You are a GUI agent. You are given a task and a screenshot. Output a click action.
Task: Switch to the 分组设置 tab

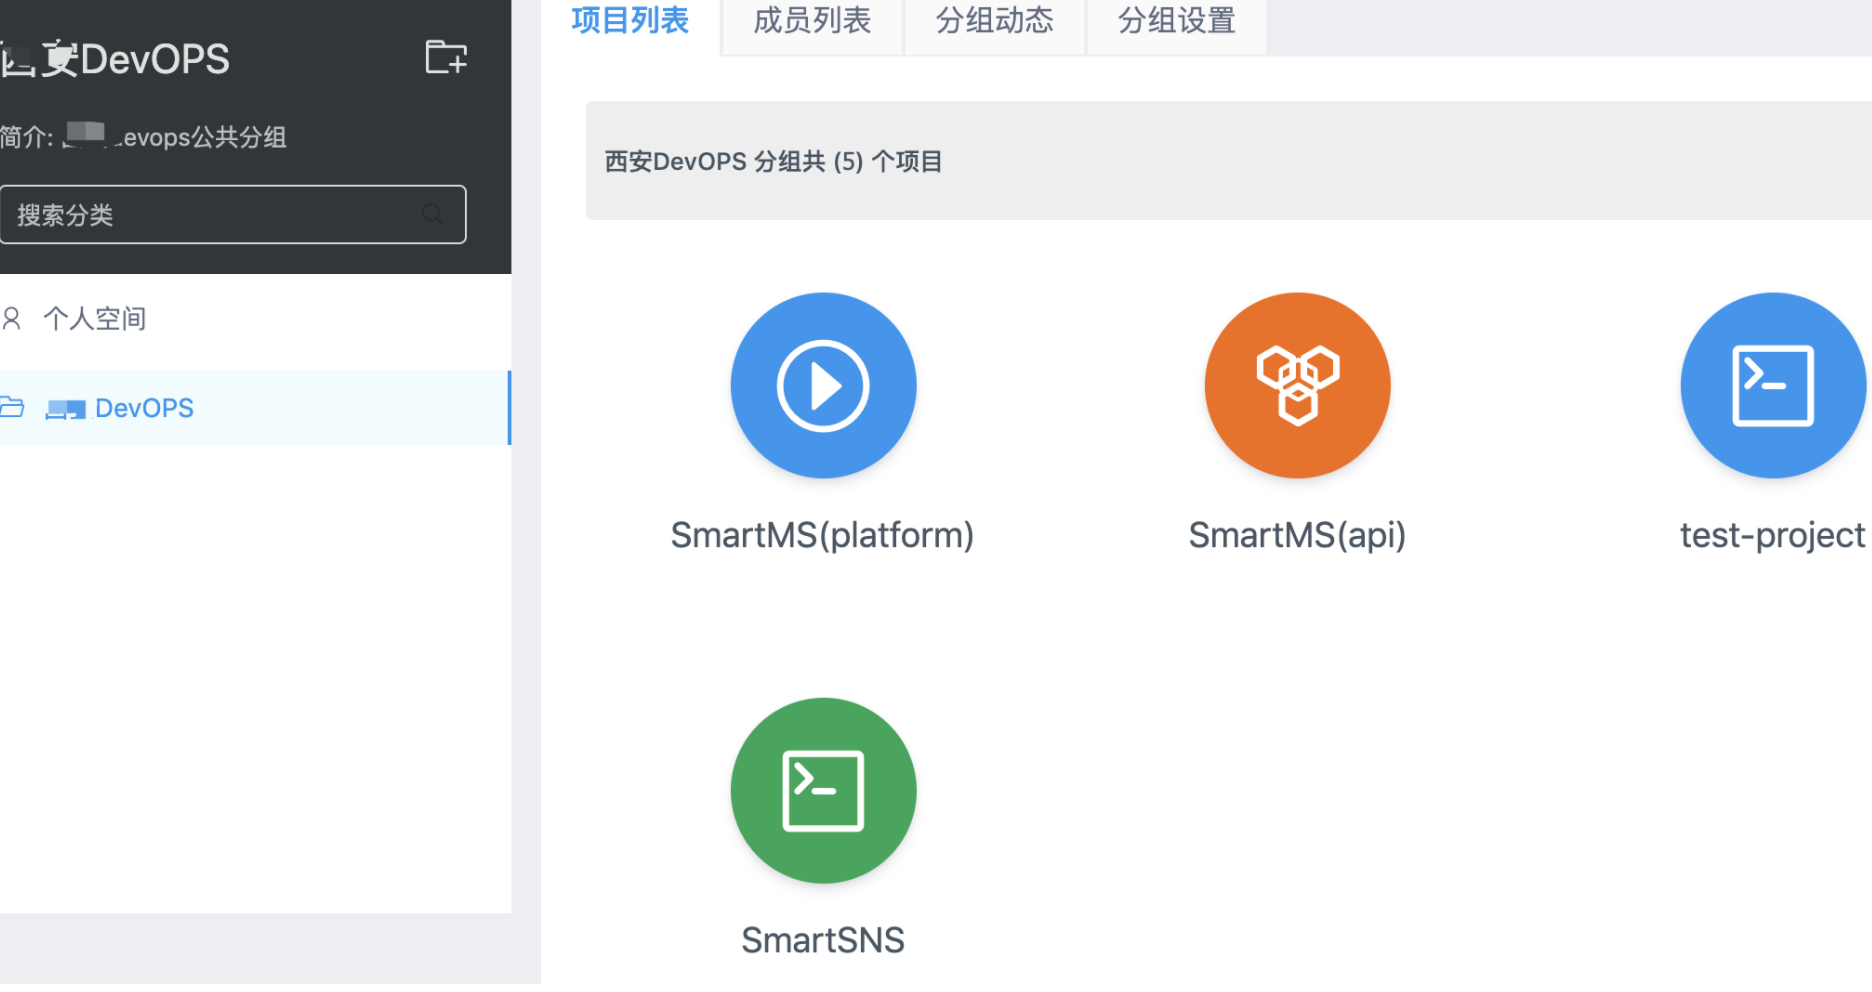pos(1177,20)
